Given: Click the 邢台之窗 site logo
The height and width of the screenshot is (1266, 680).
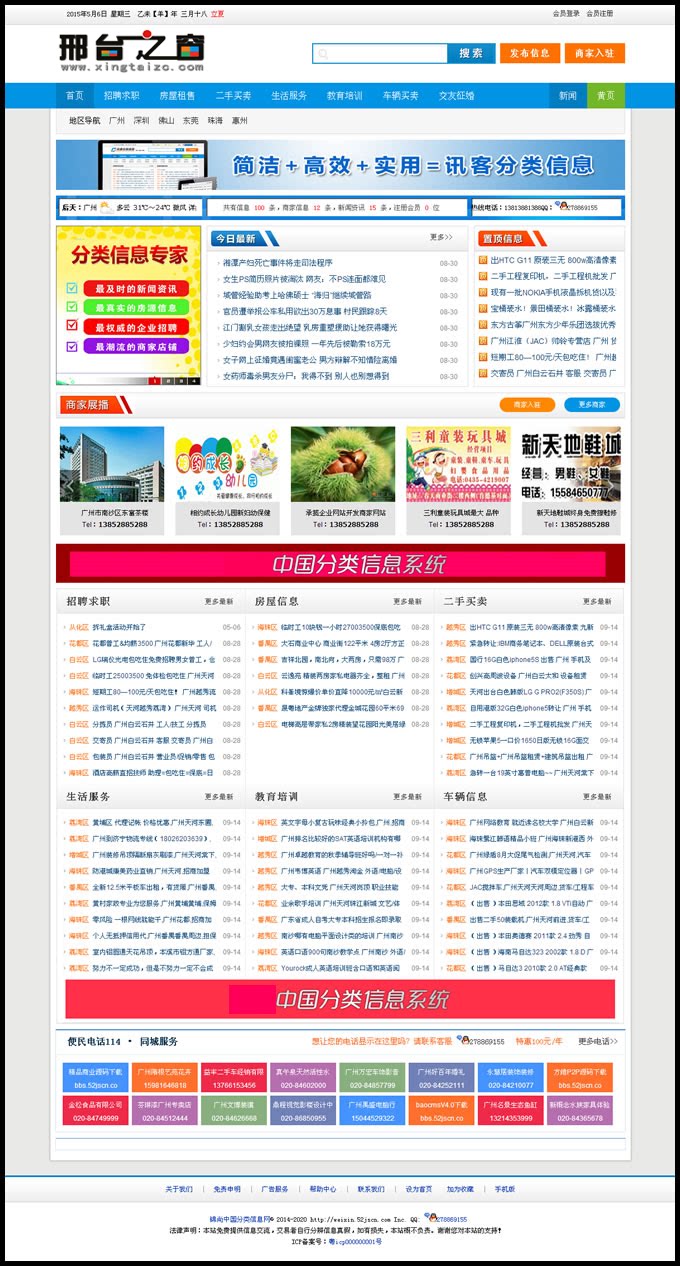Looking at the screenshot, I should [x=132, y=51].
